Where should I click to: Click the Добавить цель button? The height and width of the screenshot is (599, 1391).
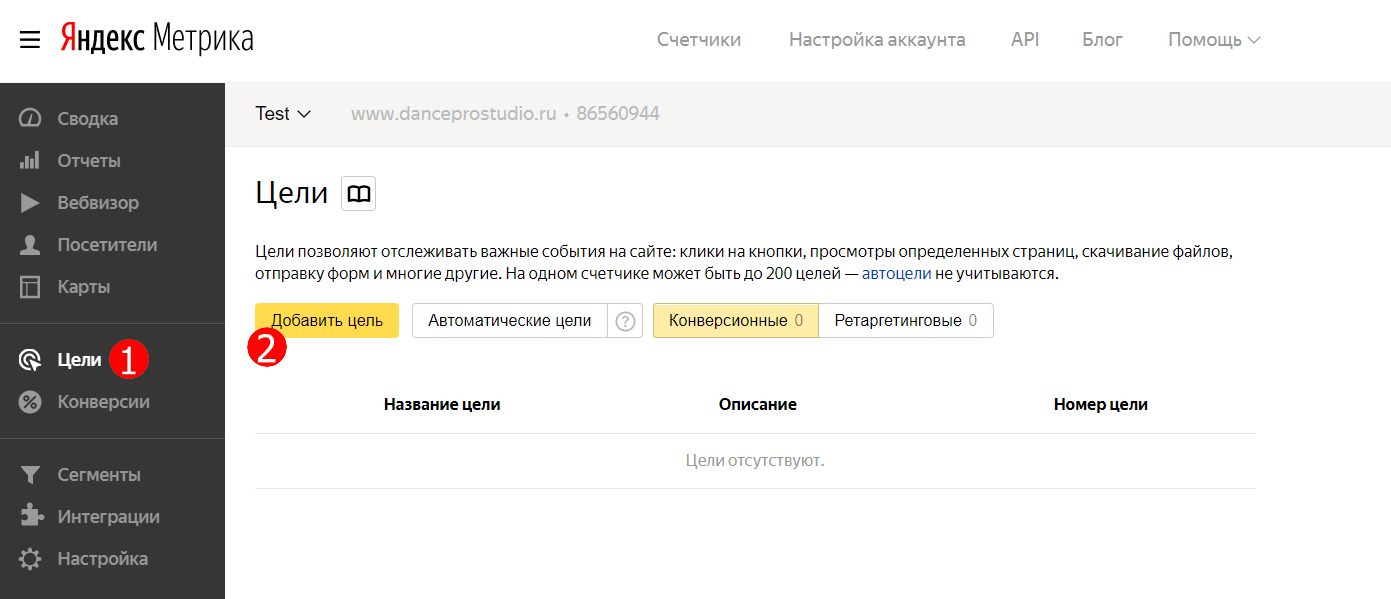coord(327,321)
